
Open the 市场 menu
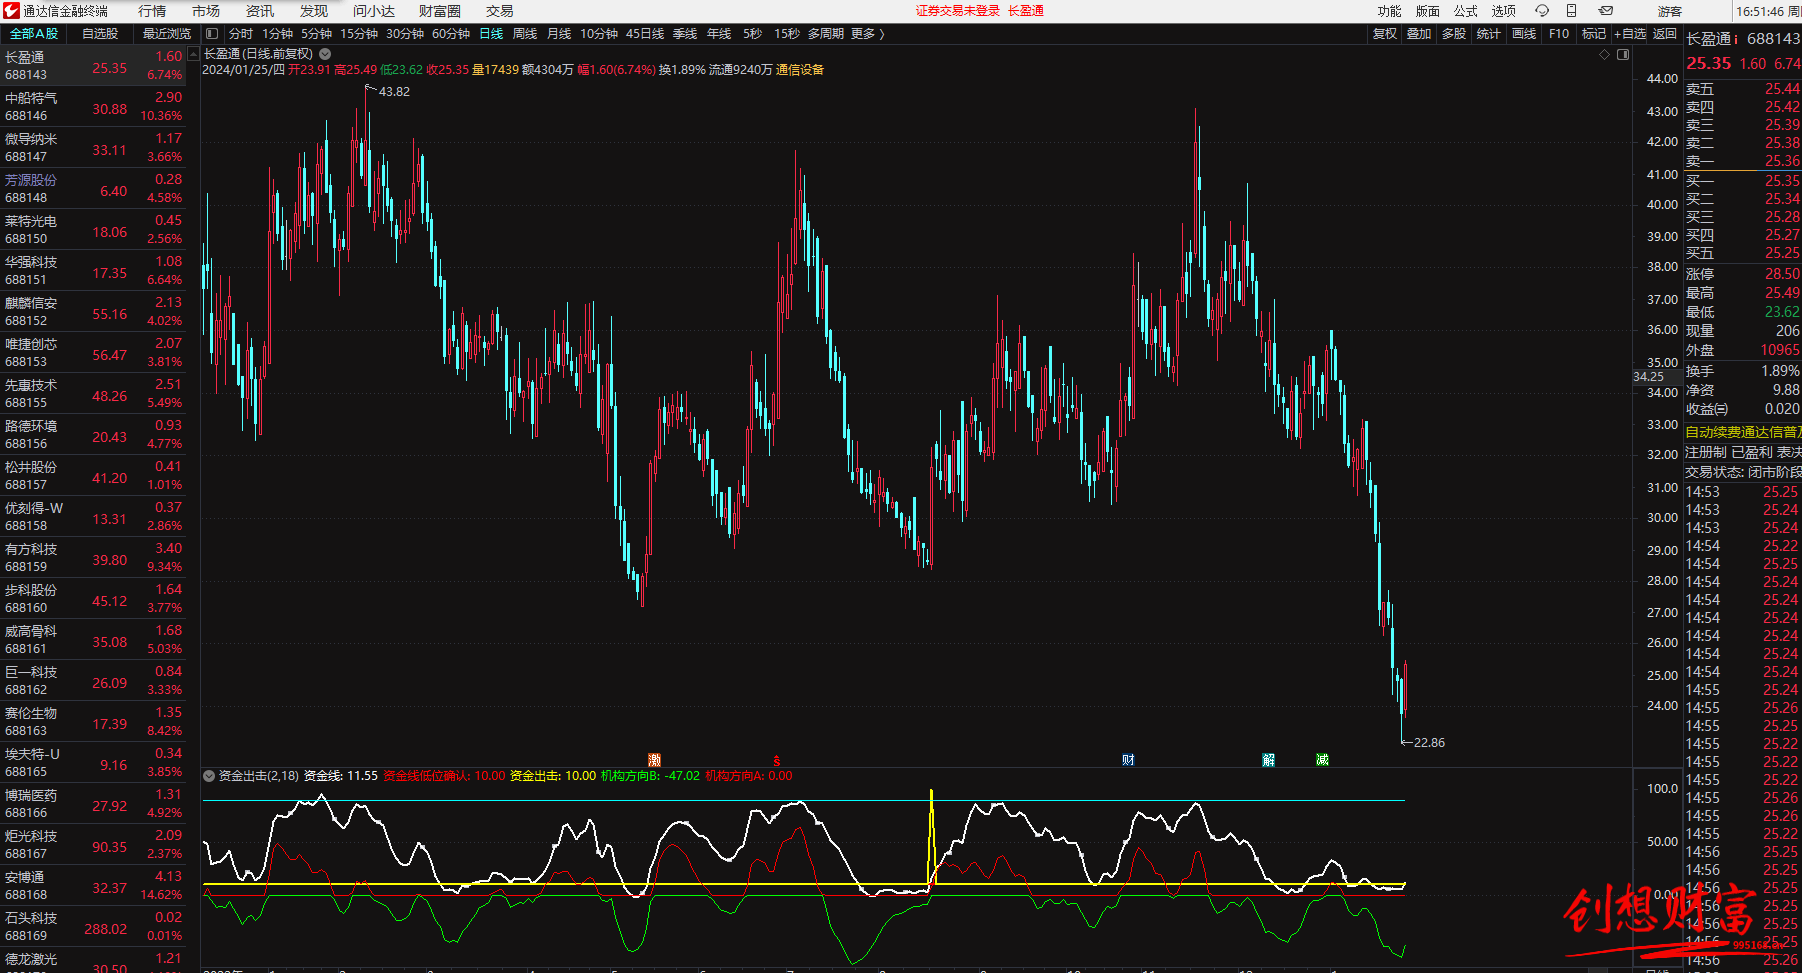206,11
